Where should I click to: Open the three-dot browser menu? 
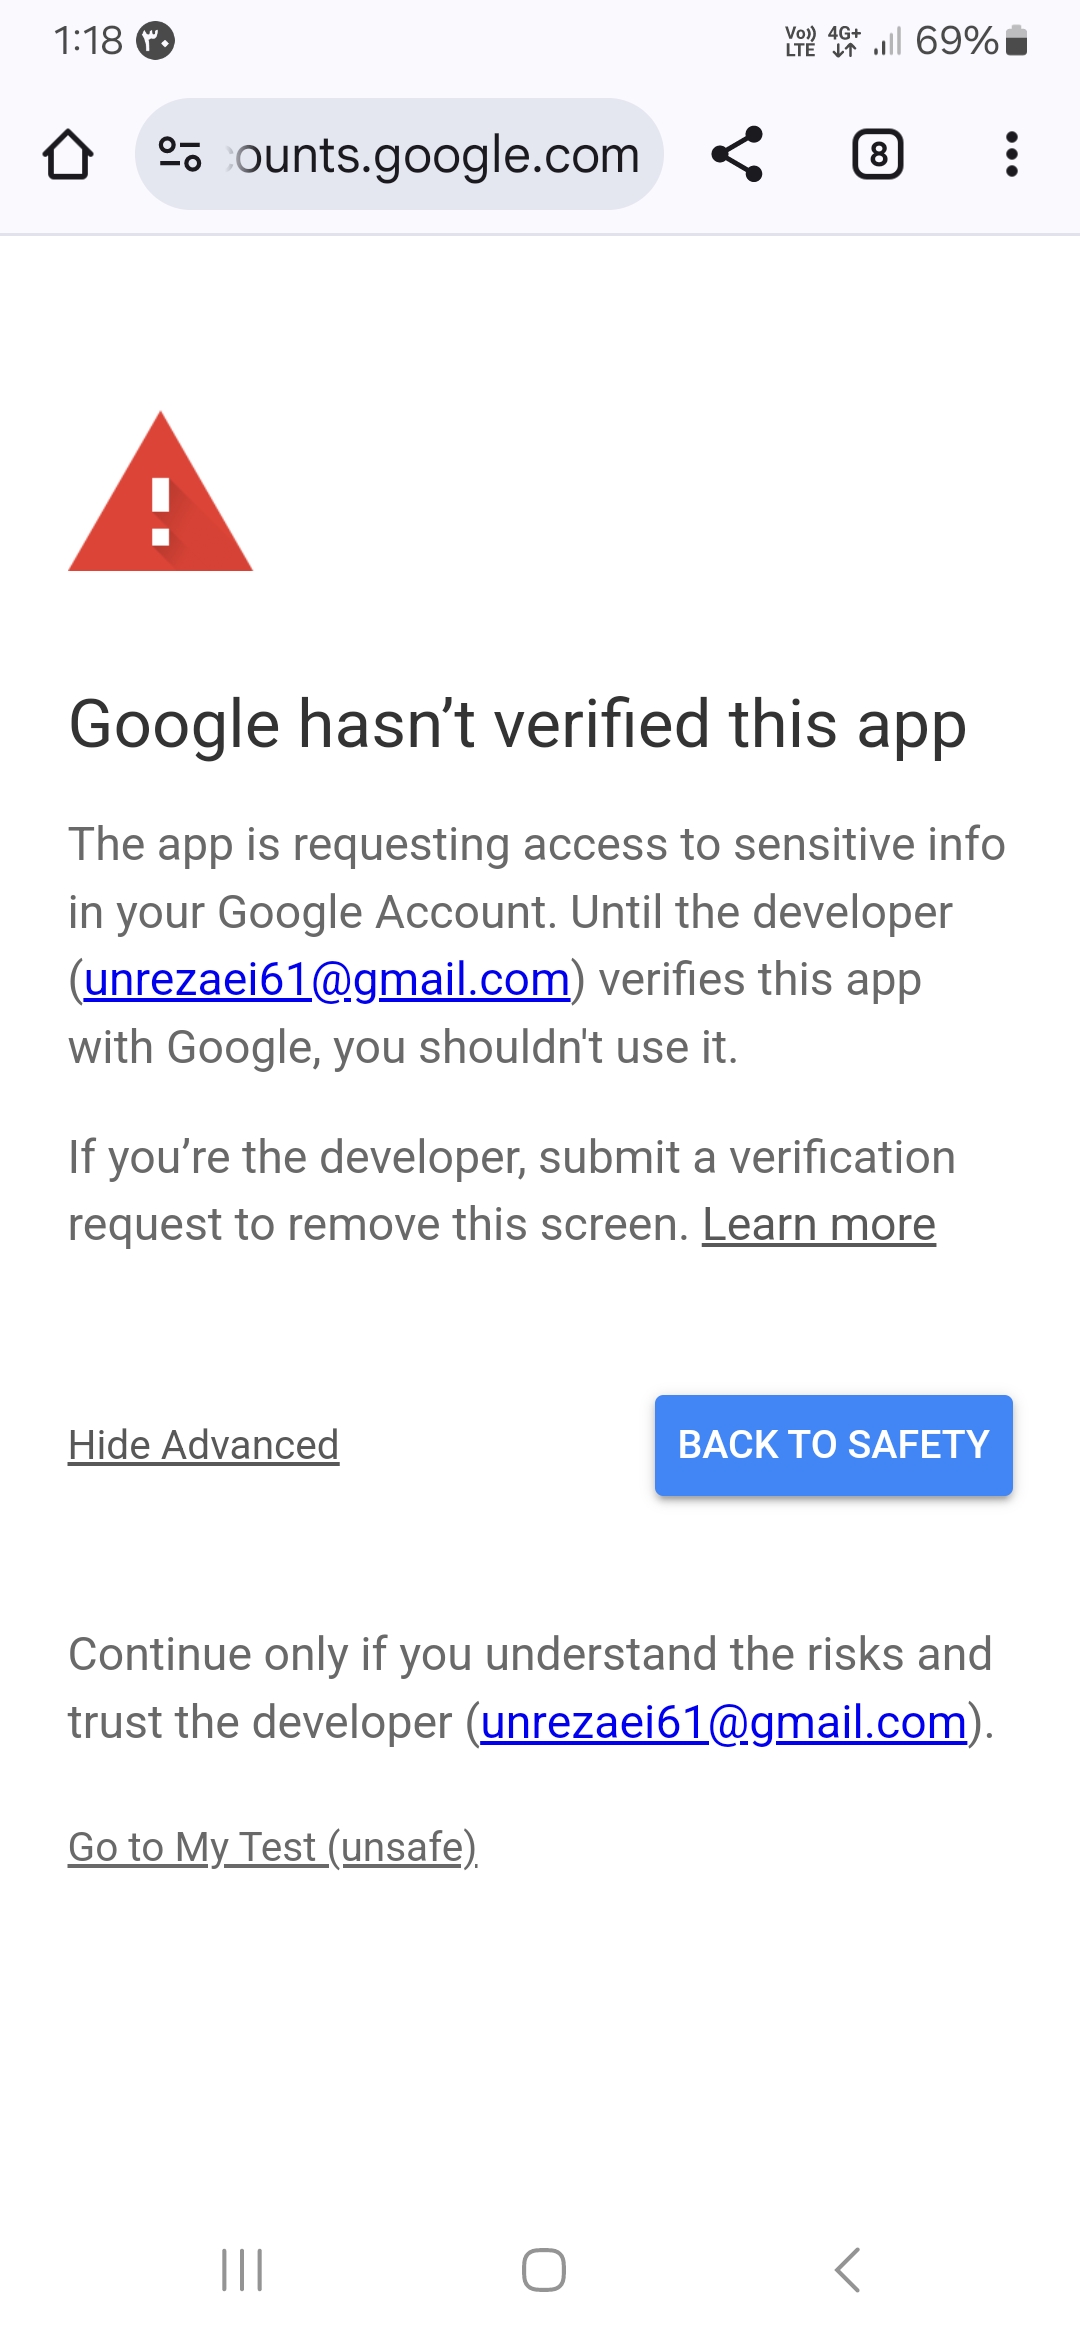click(x=1011, y=155)
